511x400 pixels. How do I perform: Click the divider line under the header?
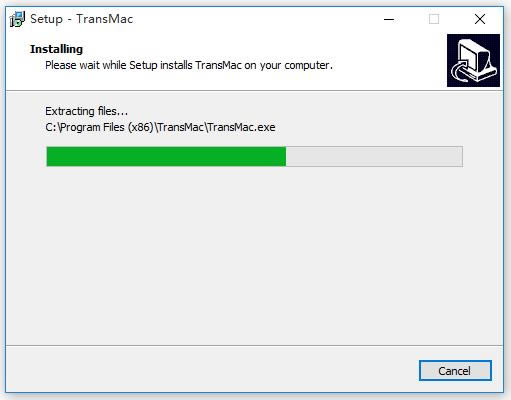click(x=254, y=90)
